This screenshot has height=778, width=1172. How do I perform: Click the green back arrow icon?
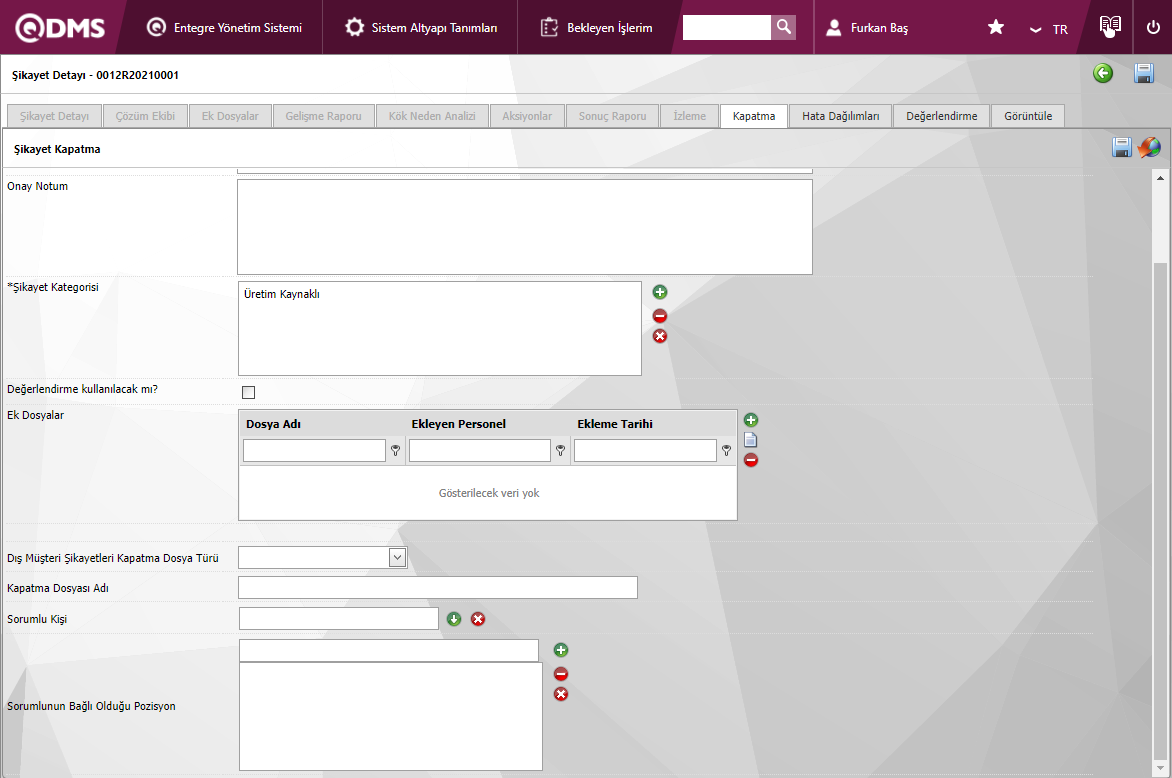coord(1103,73)
